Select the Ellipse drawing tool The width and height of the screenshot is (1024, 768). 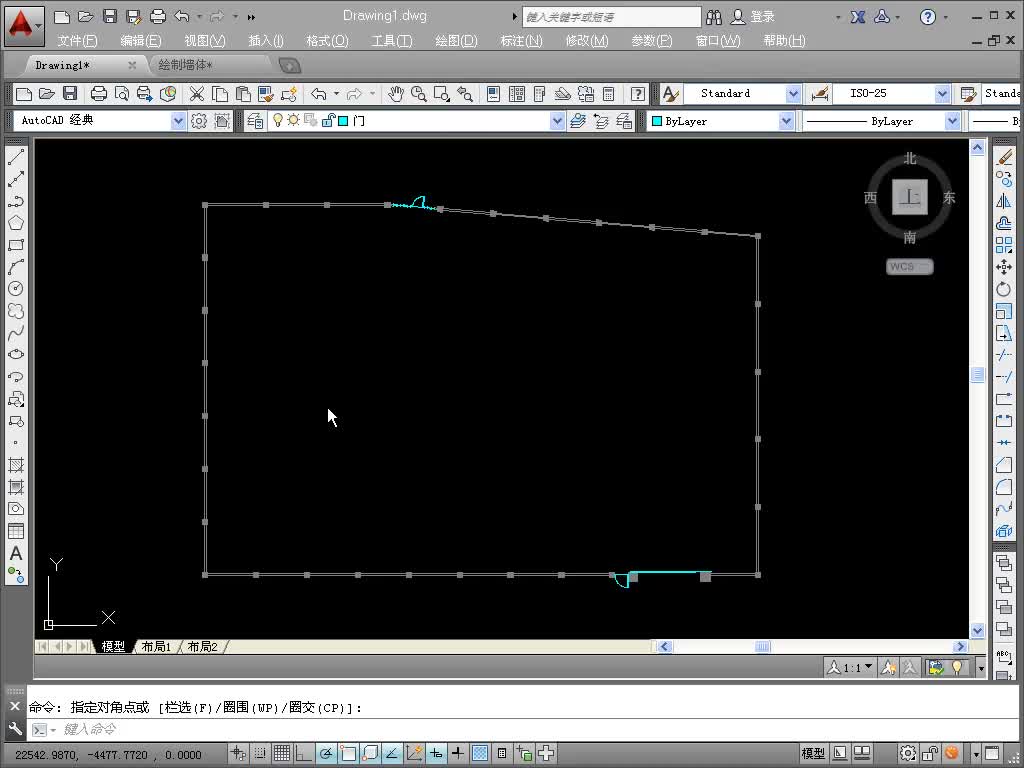[16, 355]
